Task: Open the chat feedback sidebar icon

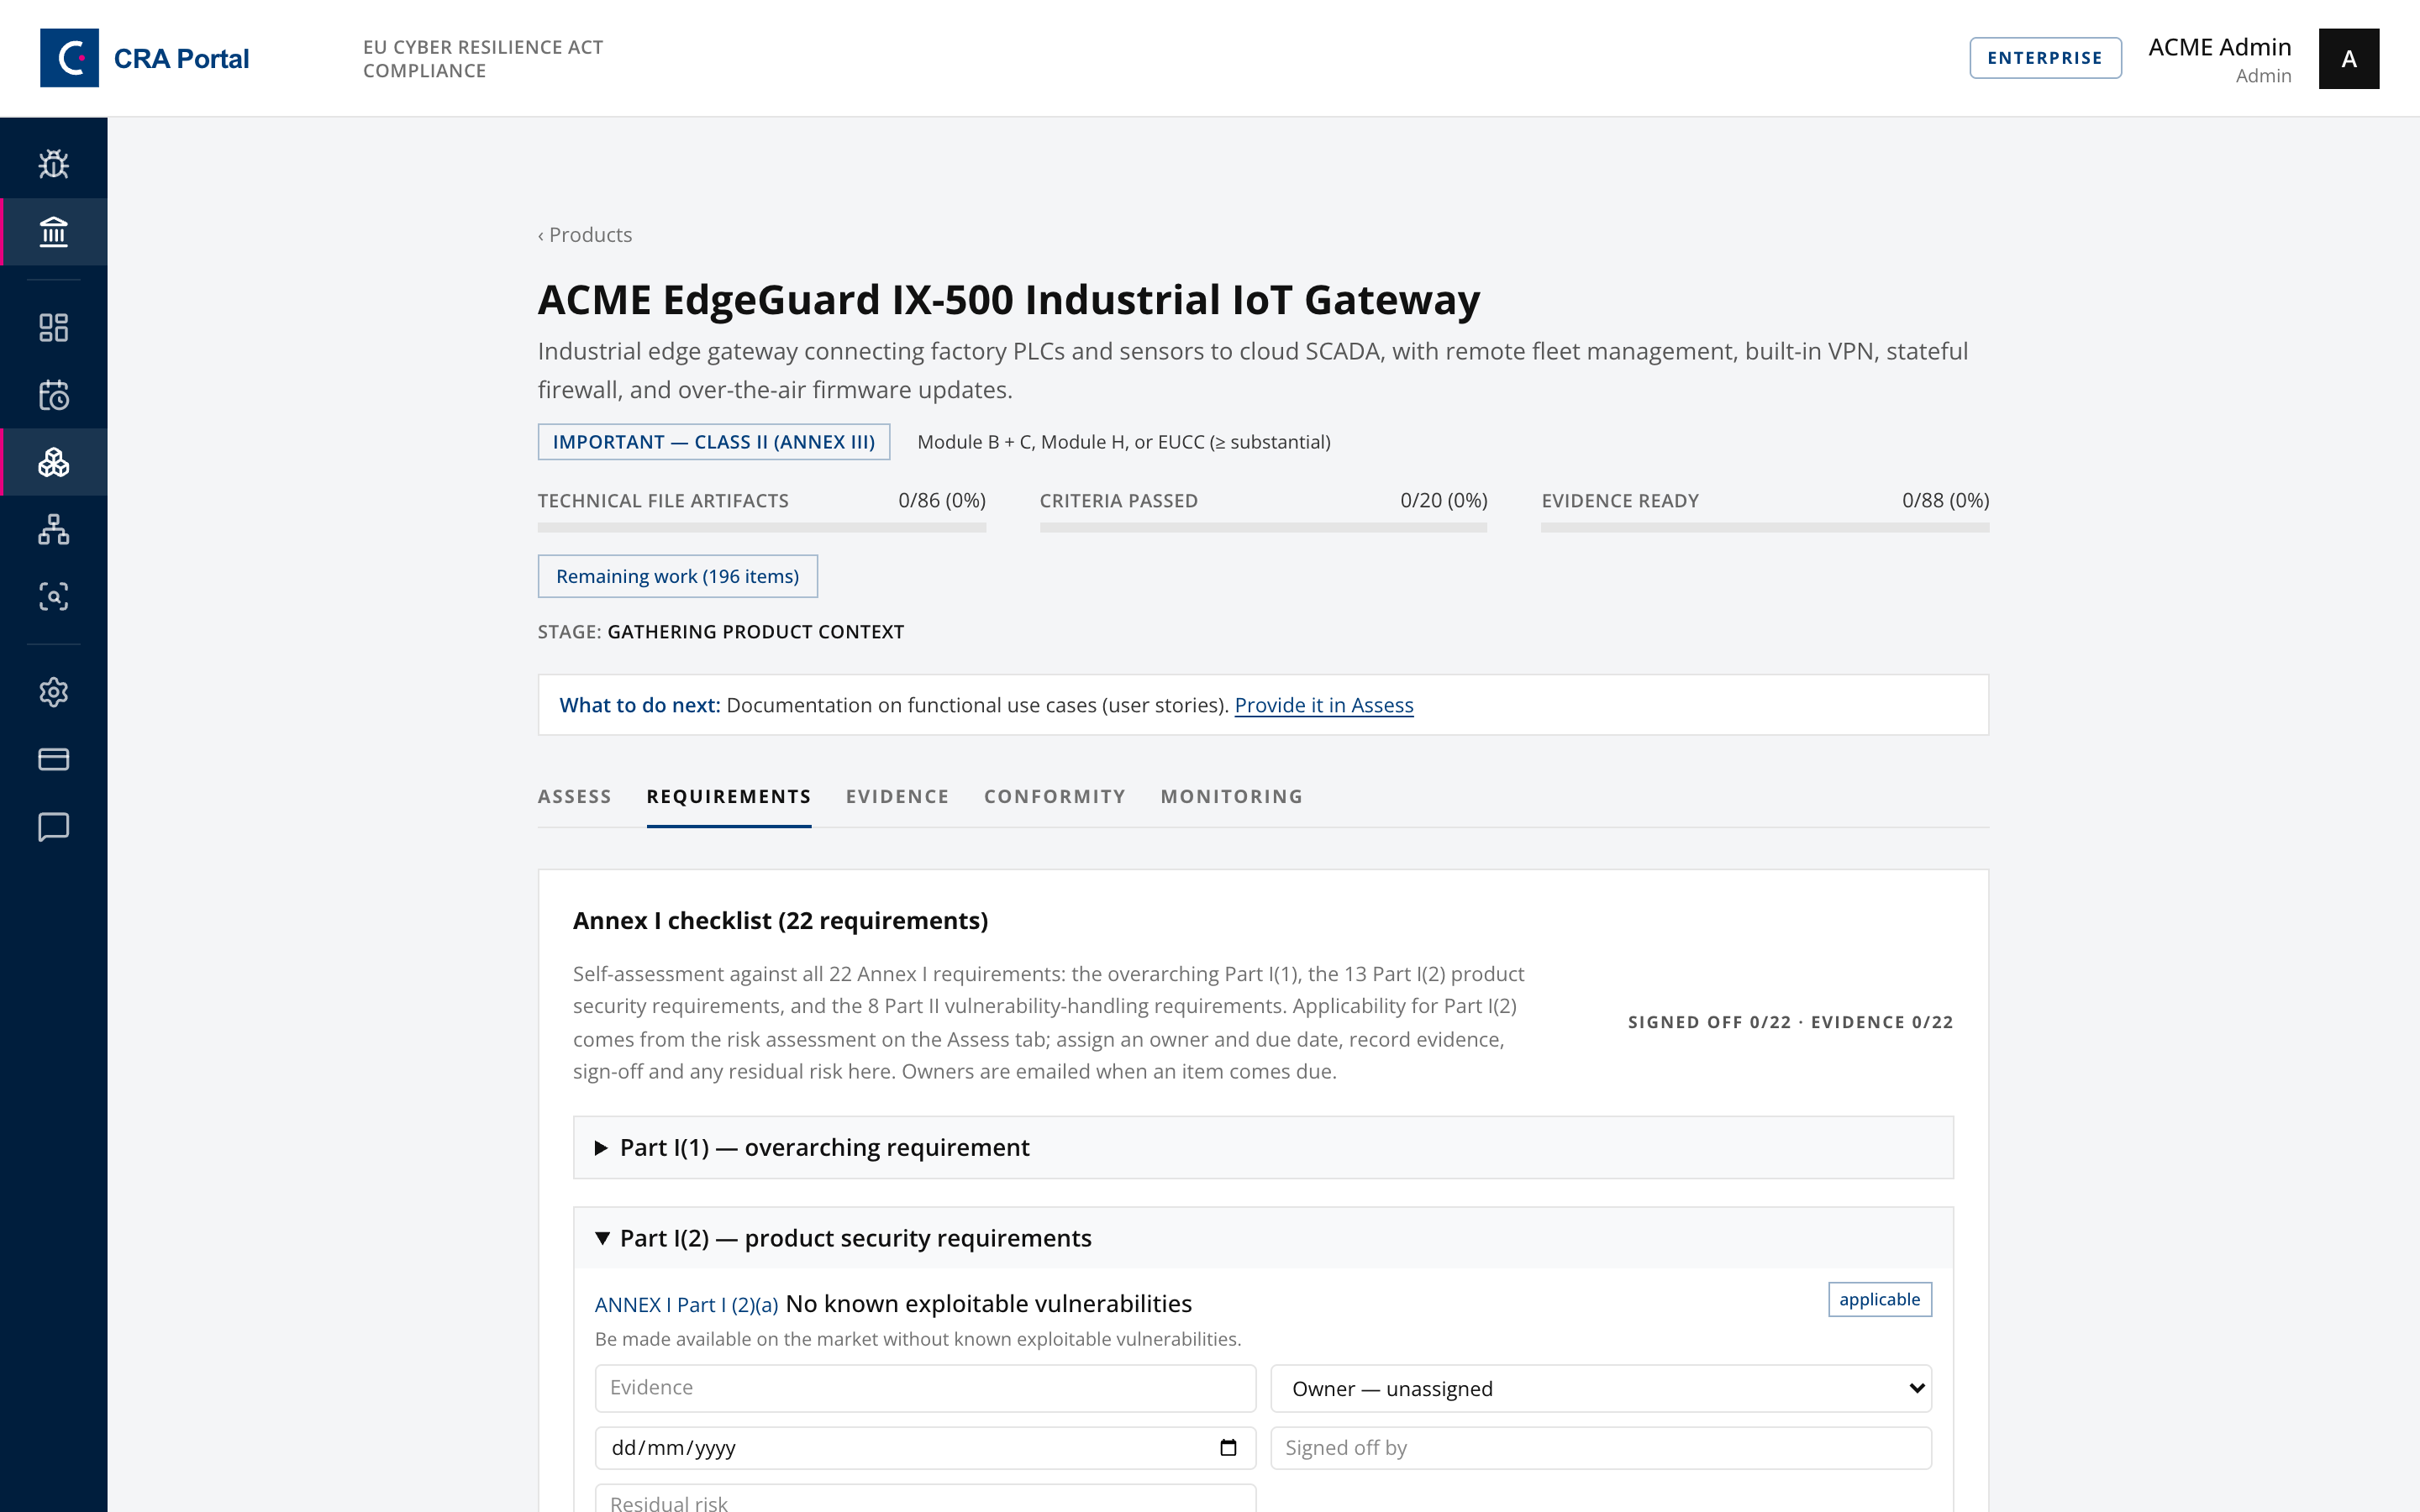Action: pyautogui.click(x=53, y=827)
